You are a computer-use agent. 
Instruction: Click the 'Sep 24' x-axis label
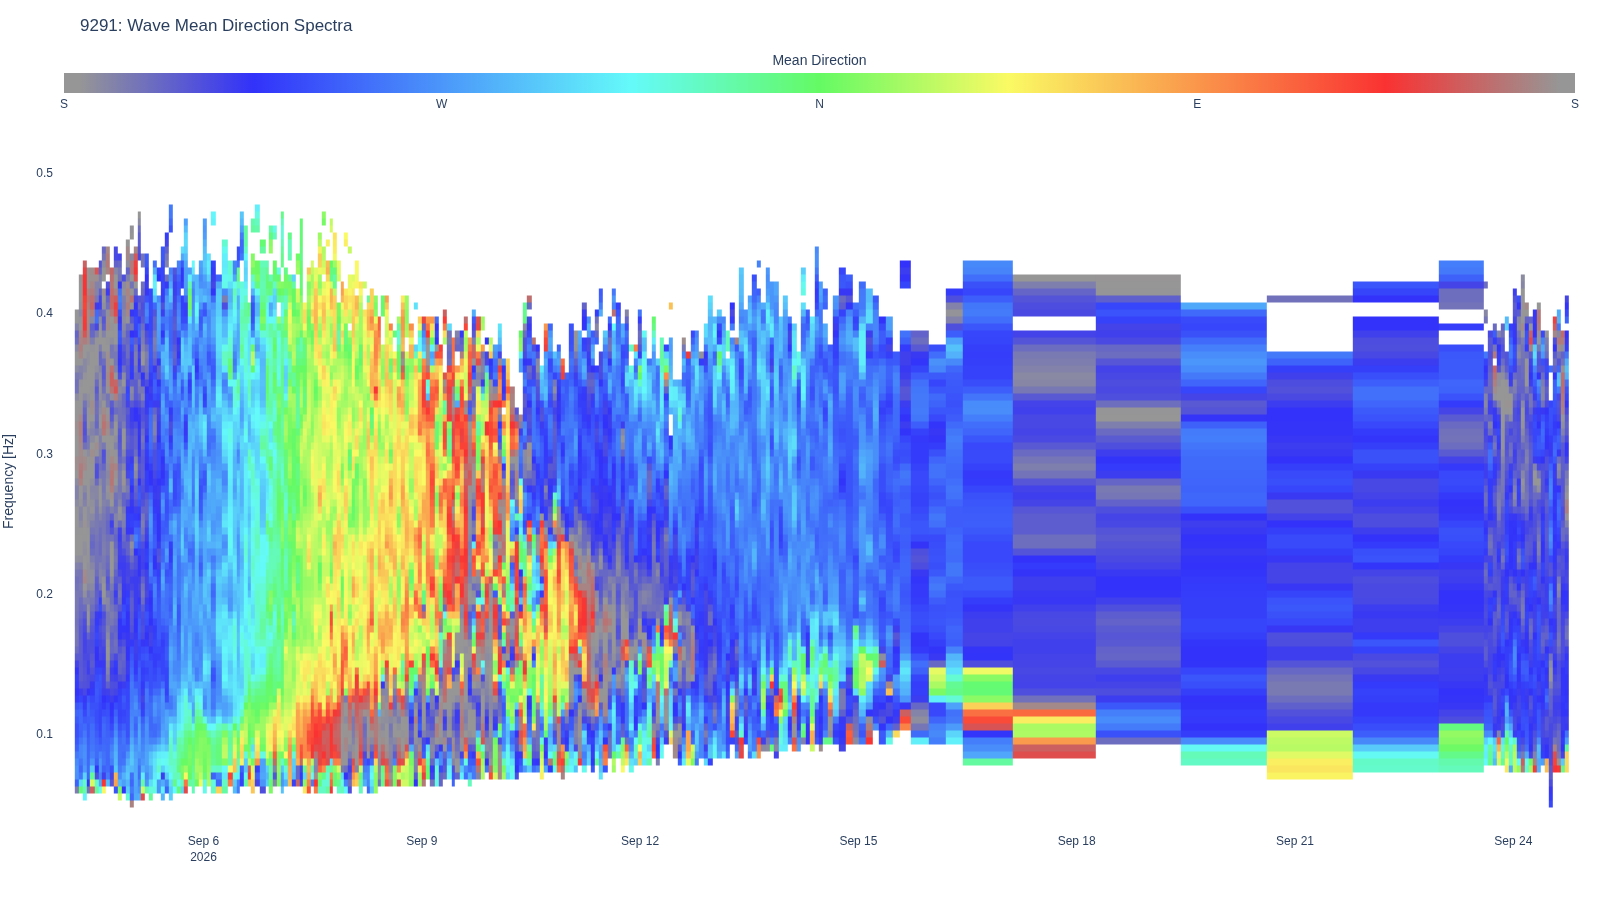1513,841
